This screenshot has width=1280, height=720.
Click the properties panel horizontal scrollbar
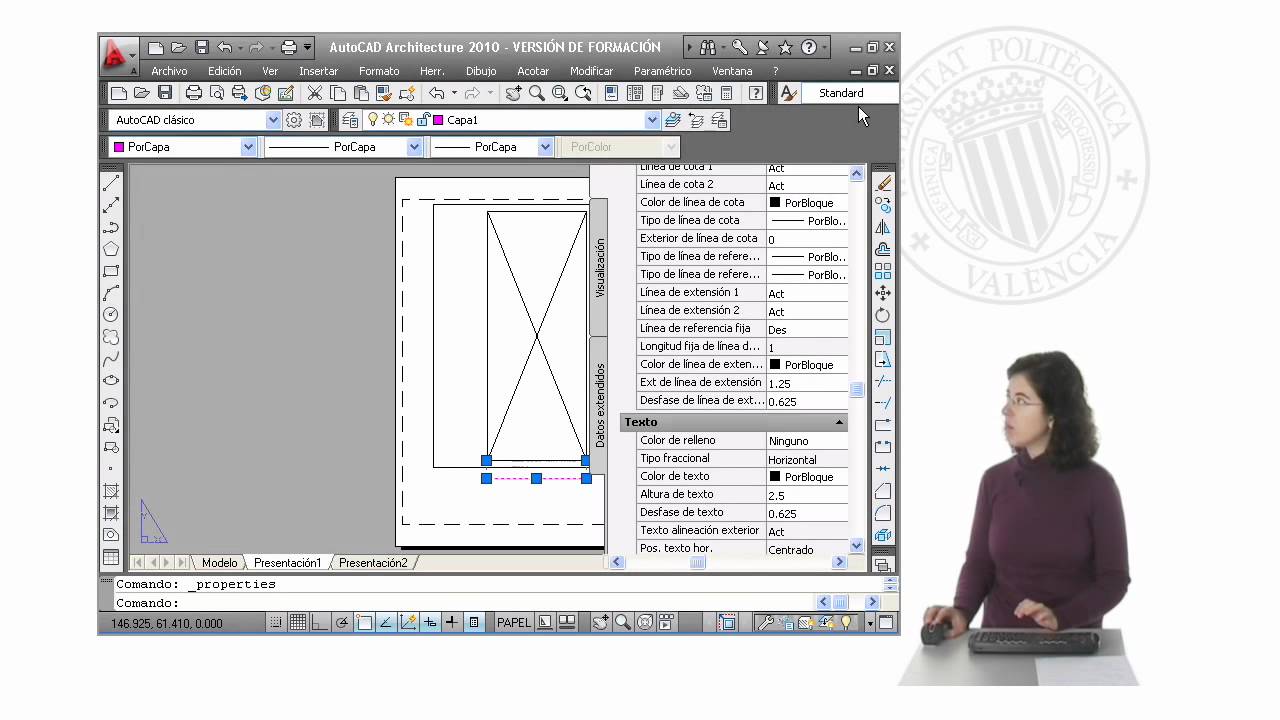pyautogui.click(x=728, y=563)
